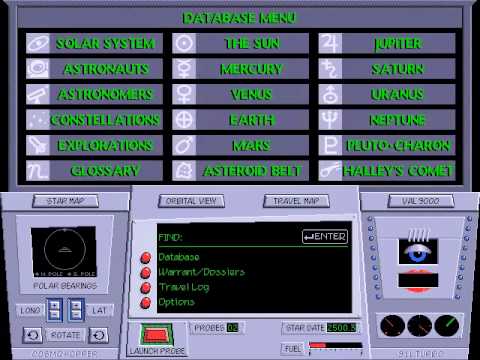The height and width of the screenshot is (360, 480).
Task: Select the red button beside Warrant/Dossiers
Action: point(145,272)
